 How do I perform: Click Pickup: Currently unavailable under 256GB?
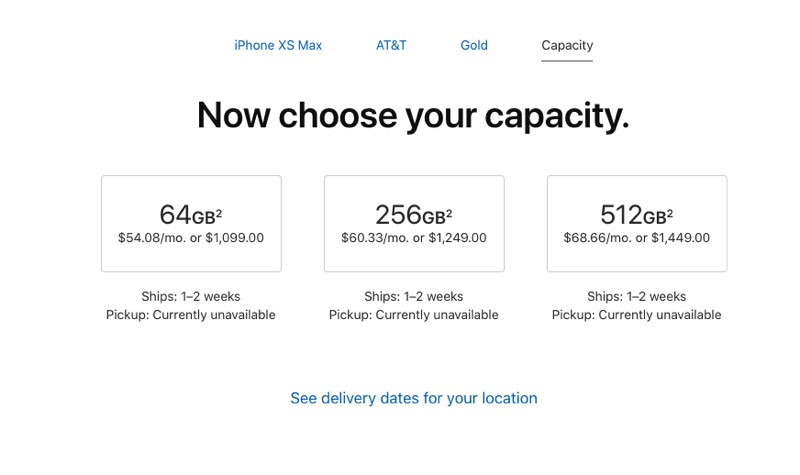[414, 314]
